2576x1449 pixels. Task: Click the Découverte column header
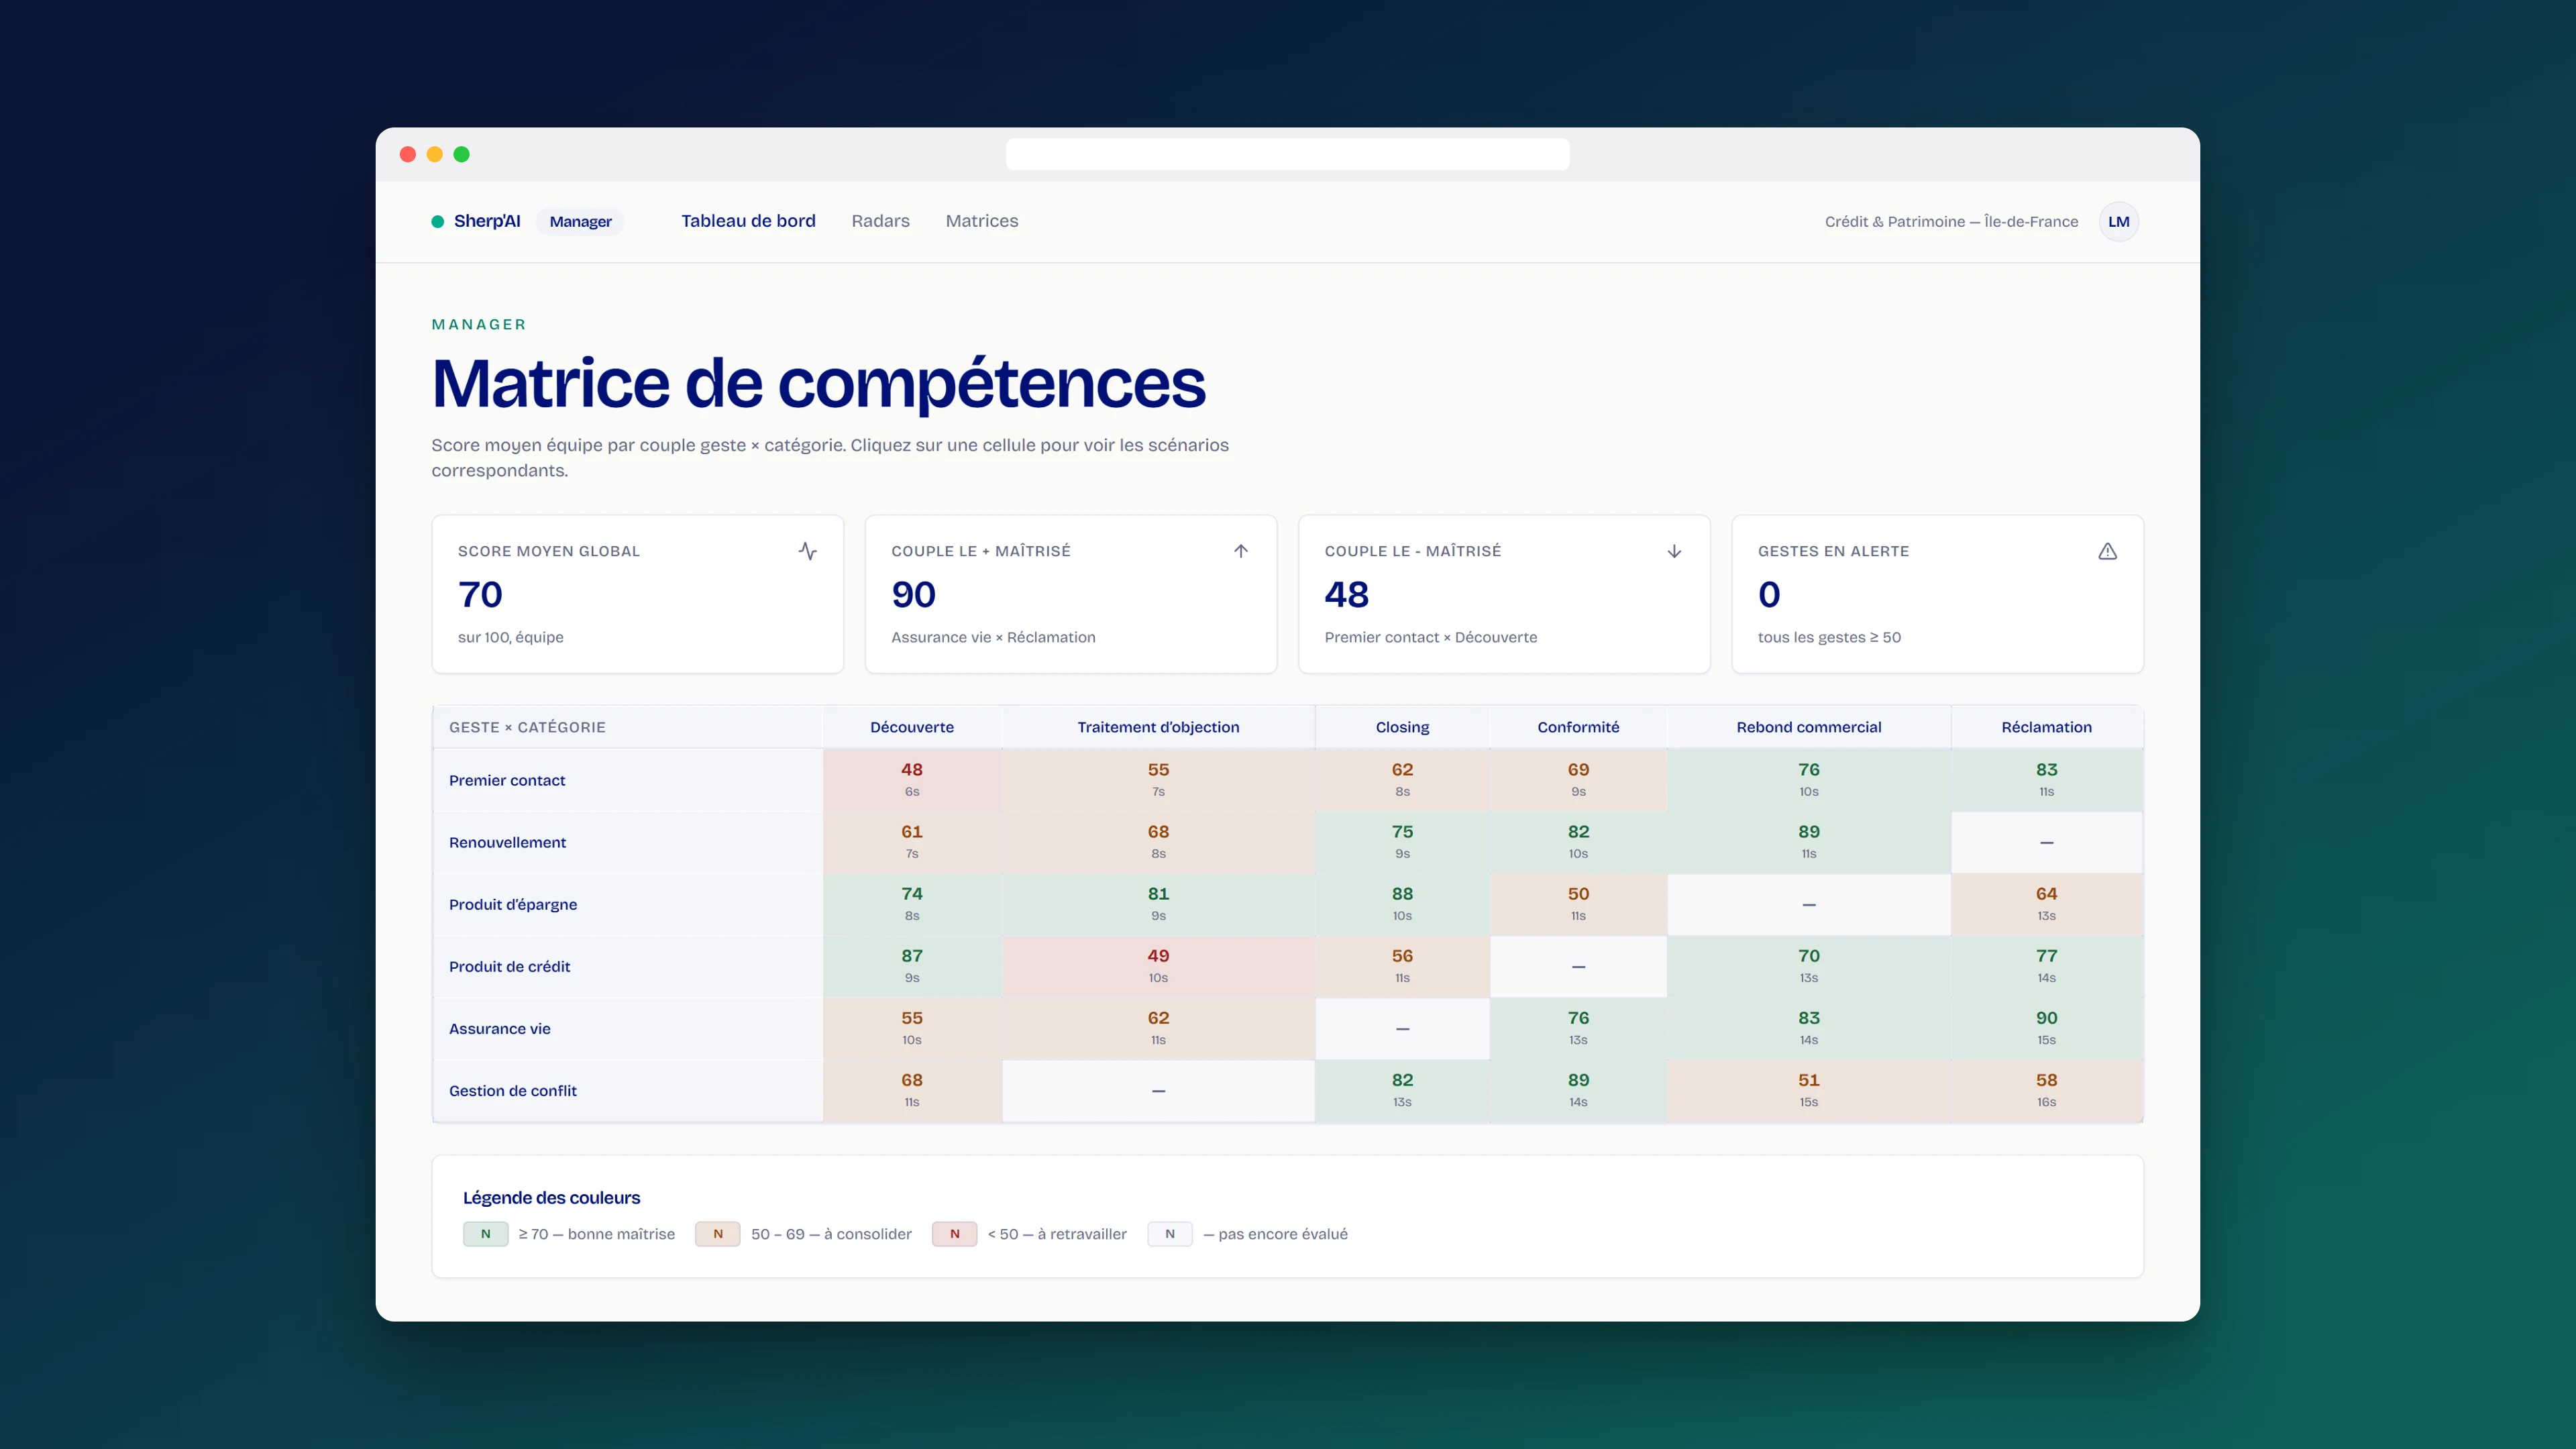coord(912,727)
